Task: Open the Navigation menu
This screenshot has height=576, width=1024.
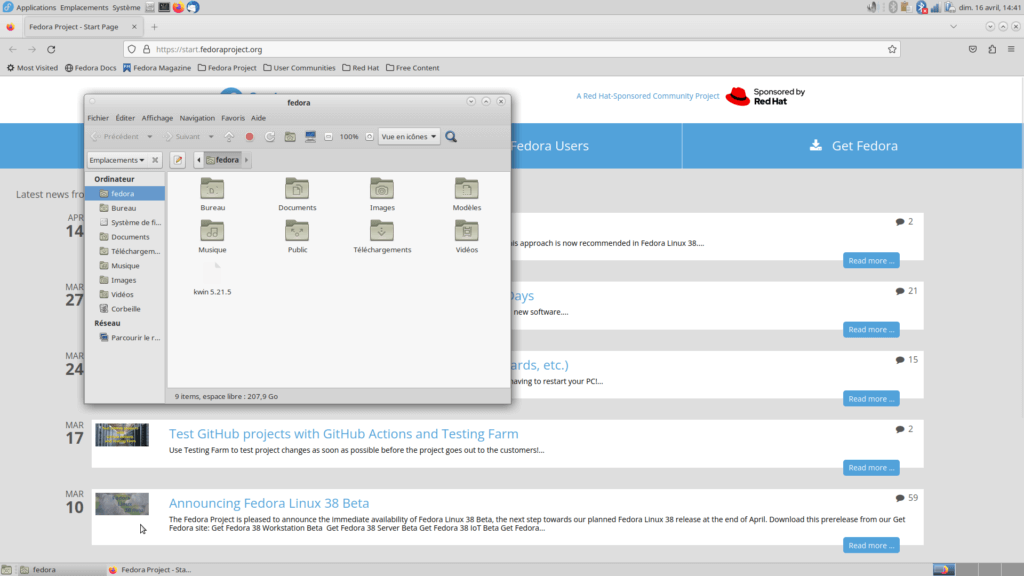Action: point(197,118)
